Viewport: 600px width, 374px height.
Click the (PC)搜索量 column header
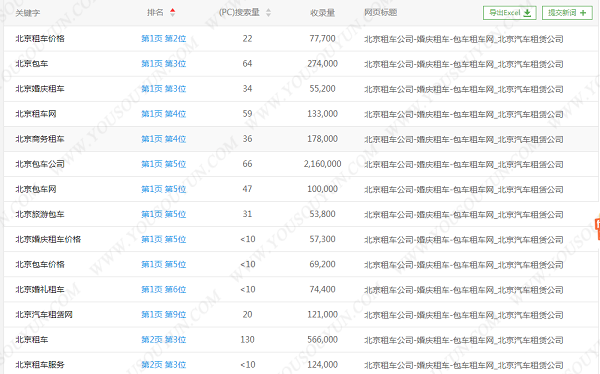tap(240, 13)
